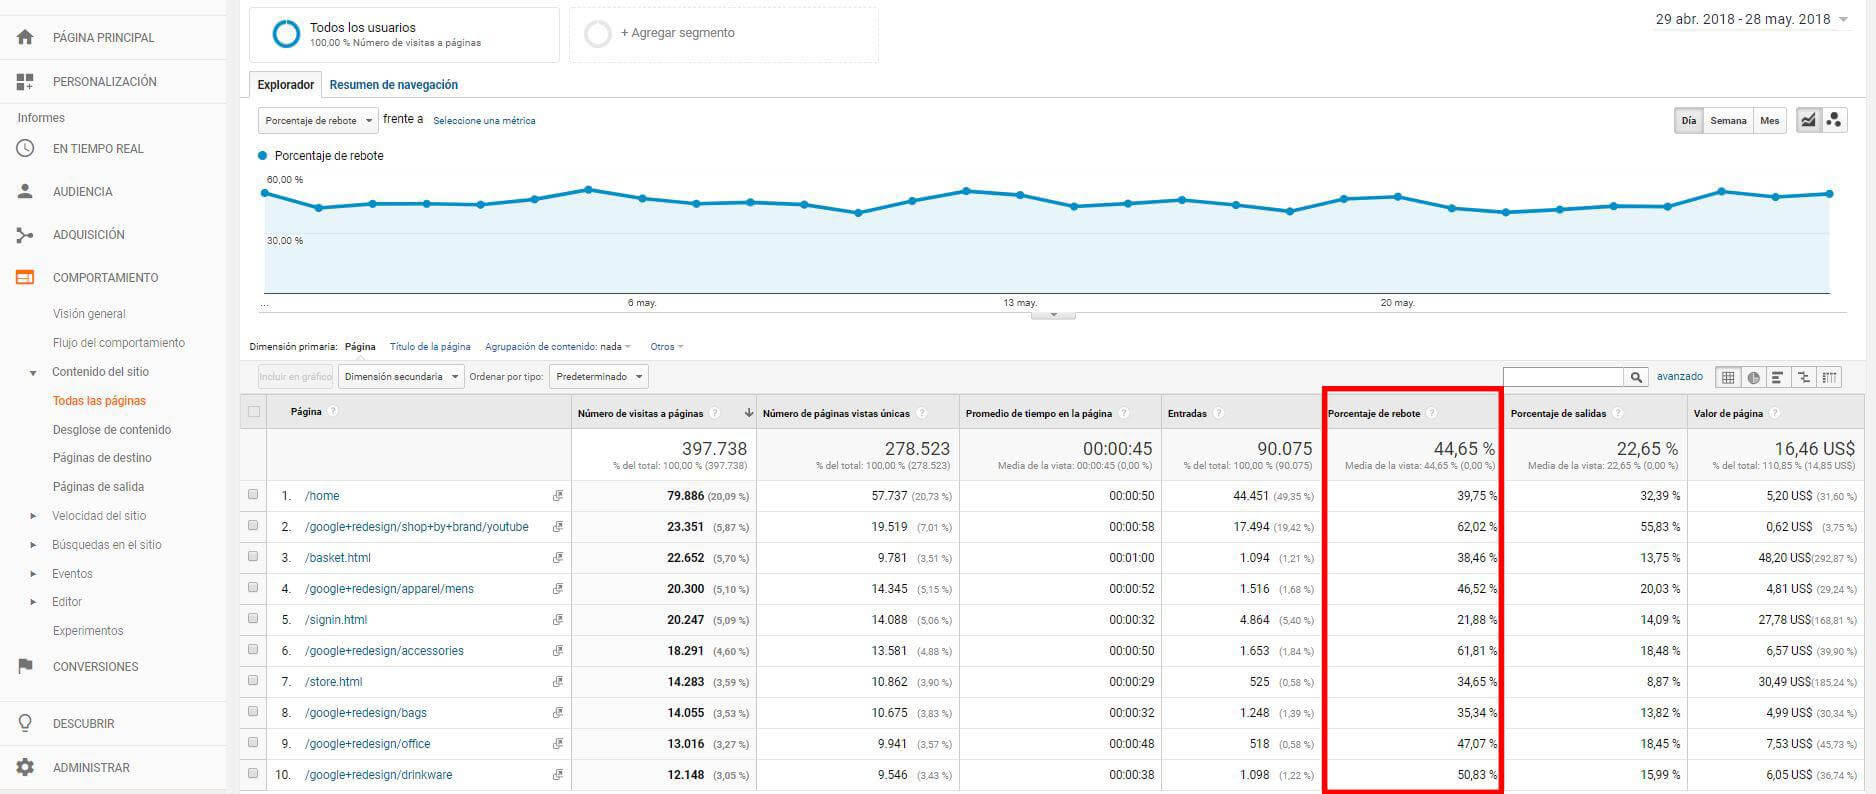Sort by Entradas column header
This screenshot has height=794, width=1876.
(1187, 413)
